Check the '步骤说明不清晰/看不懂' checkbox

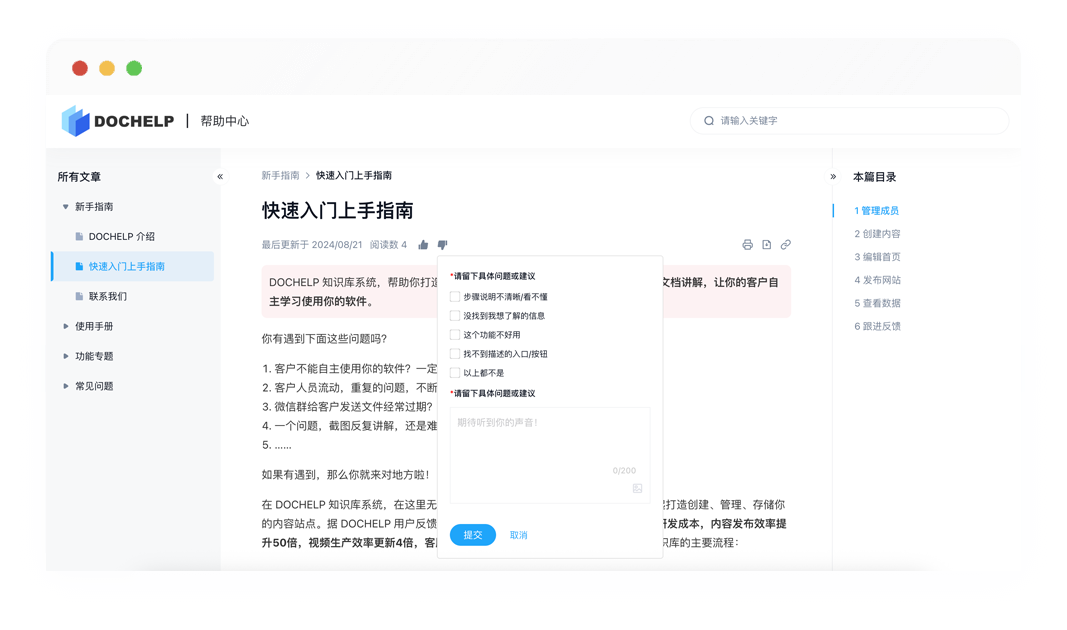455,297
